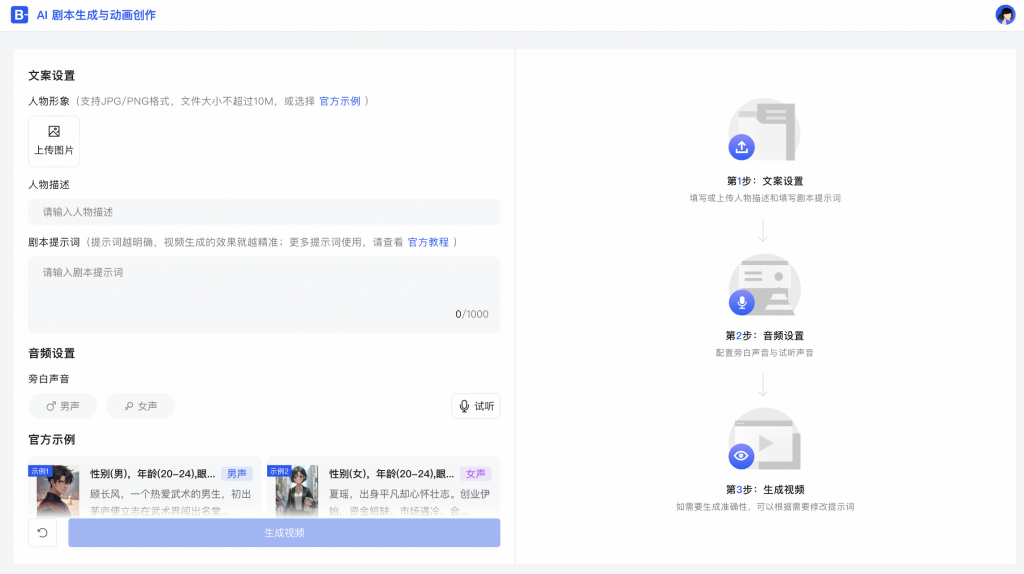Select the 男声 narration voice option
The width and height of the screenshot is (1024, 574).
pos(63,406)
